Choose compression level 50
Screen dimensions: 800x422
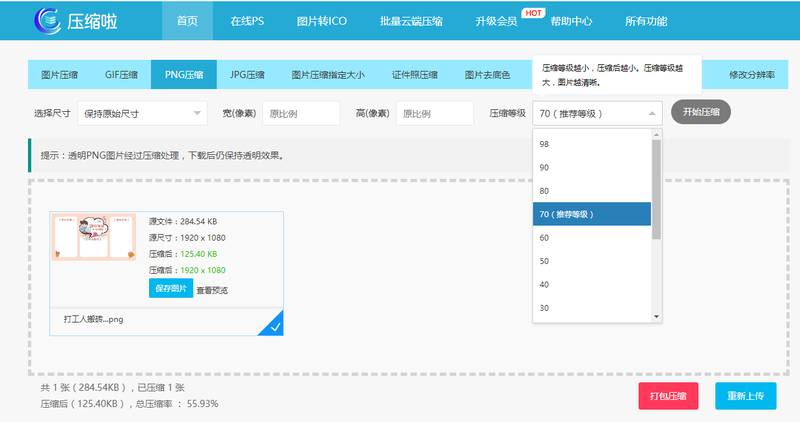click(592, 261)
